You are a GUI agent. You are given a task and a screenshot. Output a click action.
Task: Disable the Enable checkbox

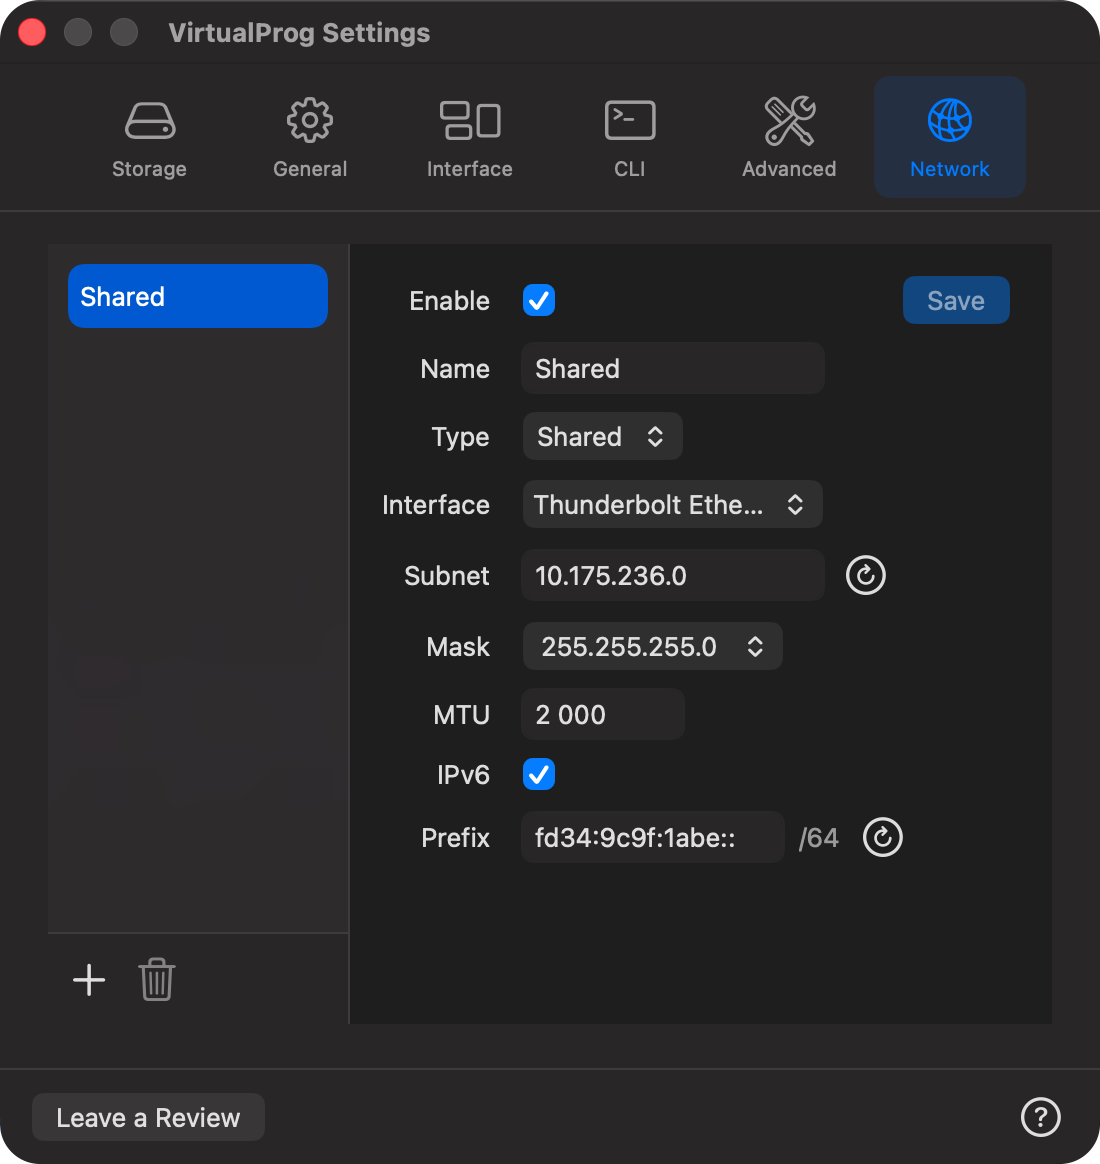tap(539, 300)
